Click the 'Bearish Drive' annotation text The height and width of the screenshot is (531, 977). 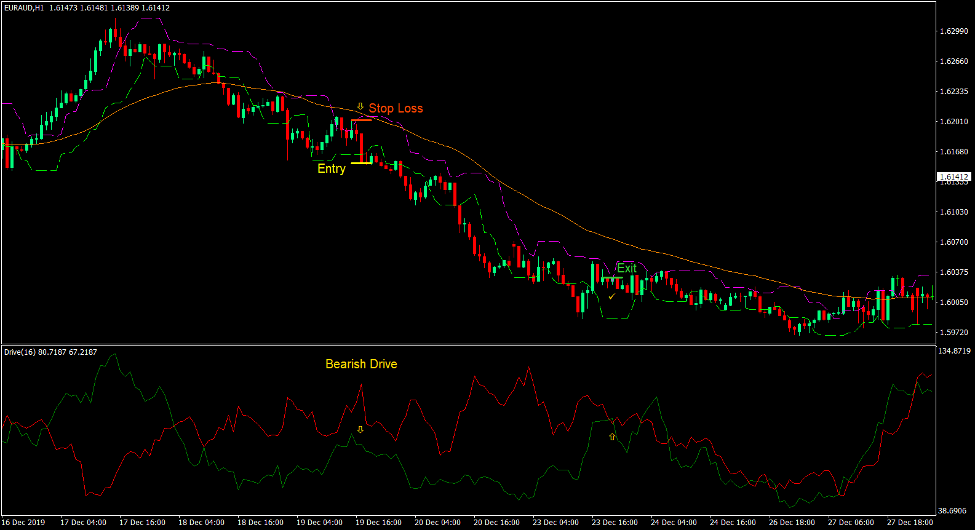pos(361,364)
